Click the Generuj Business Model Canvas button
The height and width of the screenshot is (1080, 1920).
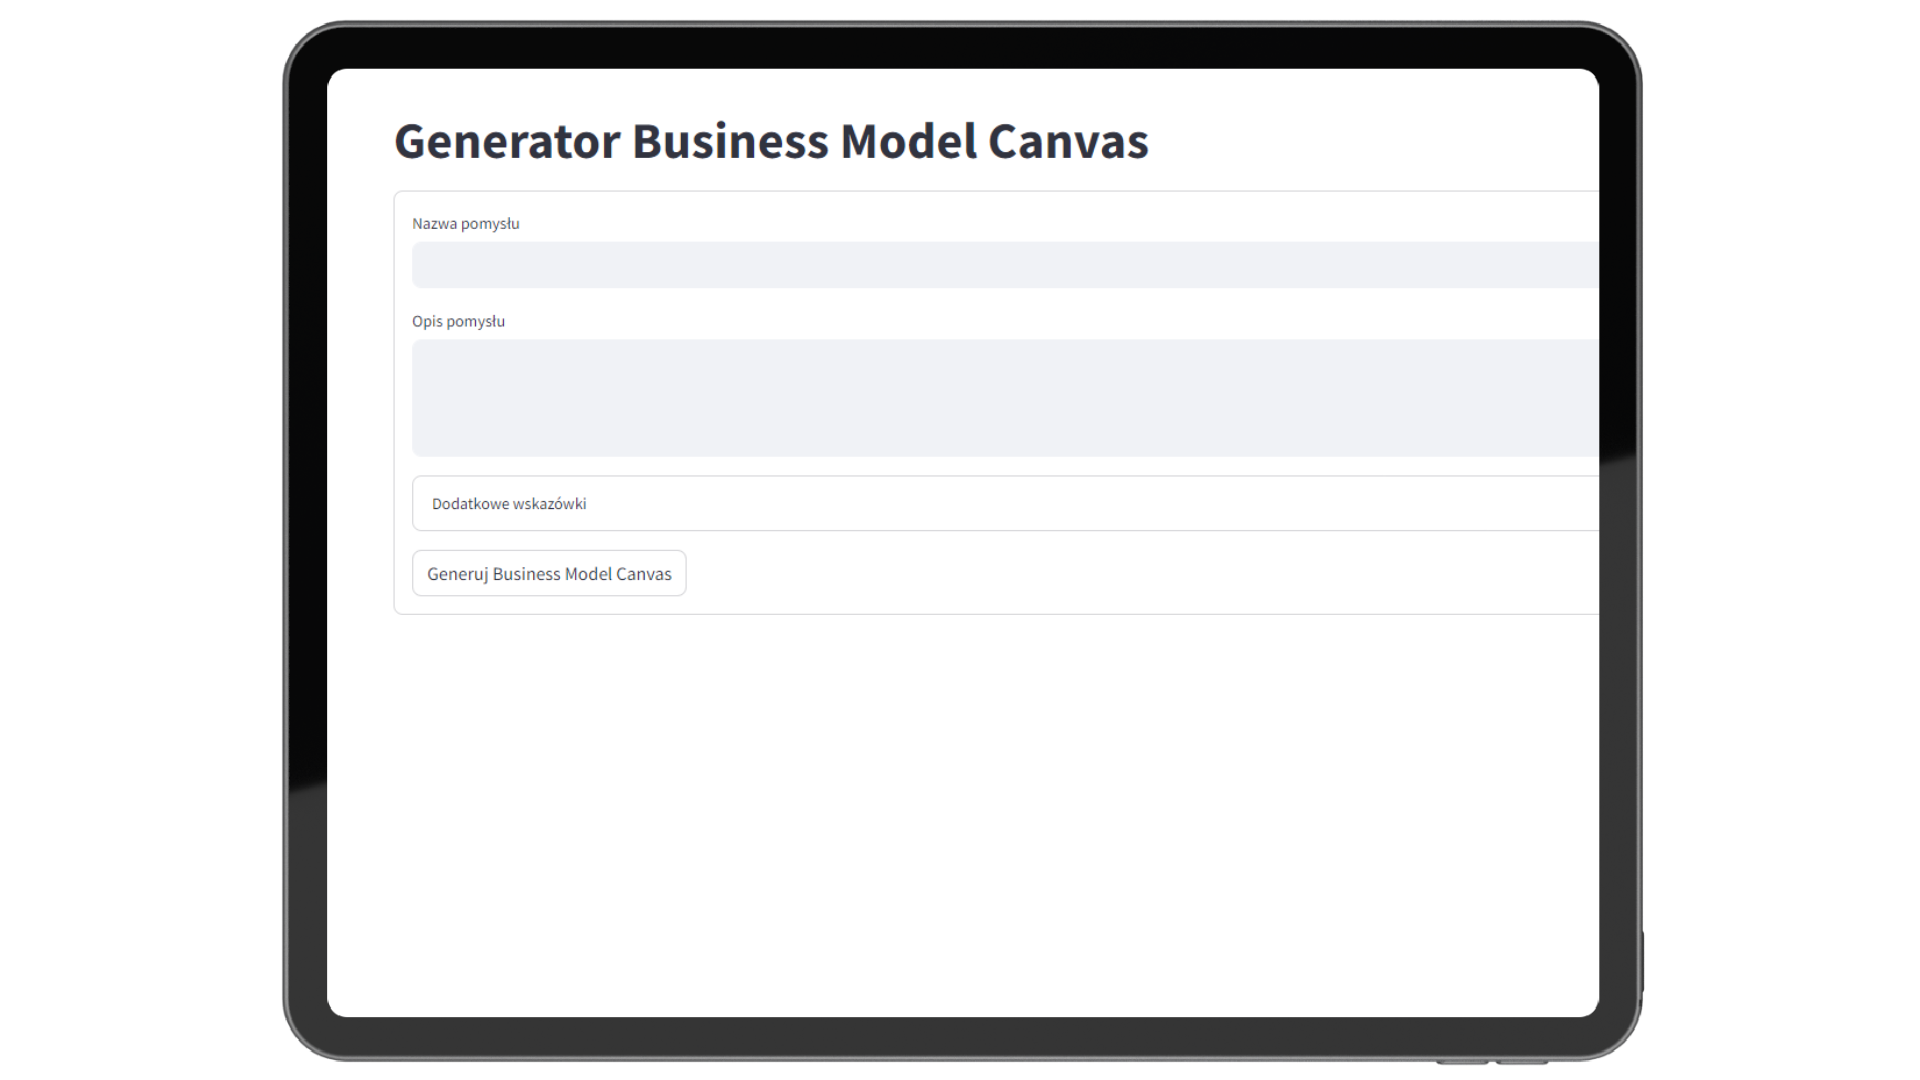(x=549, y=573)
